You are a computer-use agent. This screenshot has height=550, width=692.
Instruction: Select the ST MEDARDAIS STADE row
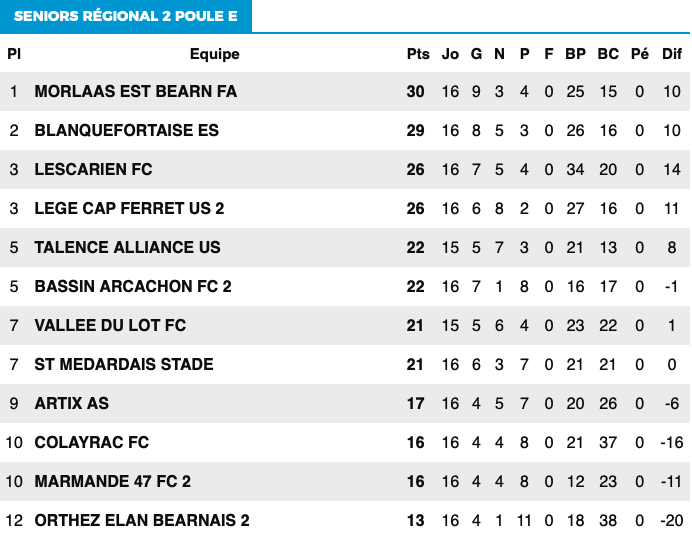345,364
